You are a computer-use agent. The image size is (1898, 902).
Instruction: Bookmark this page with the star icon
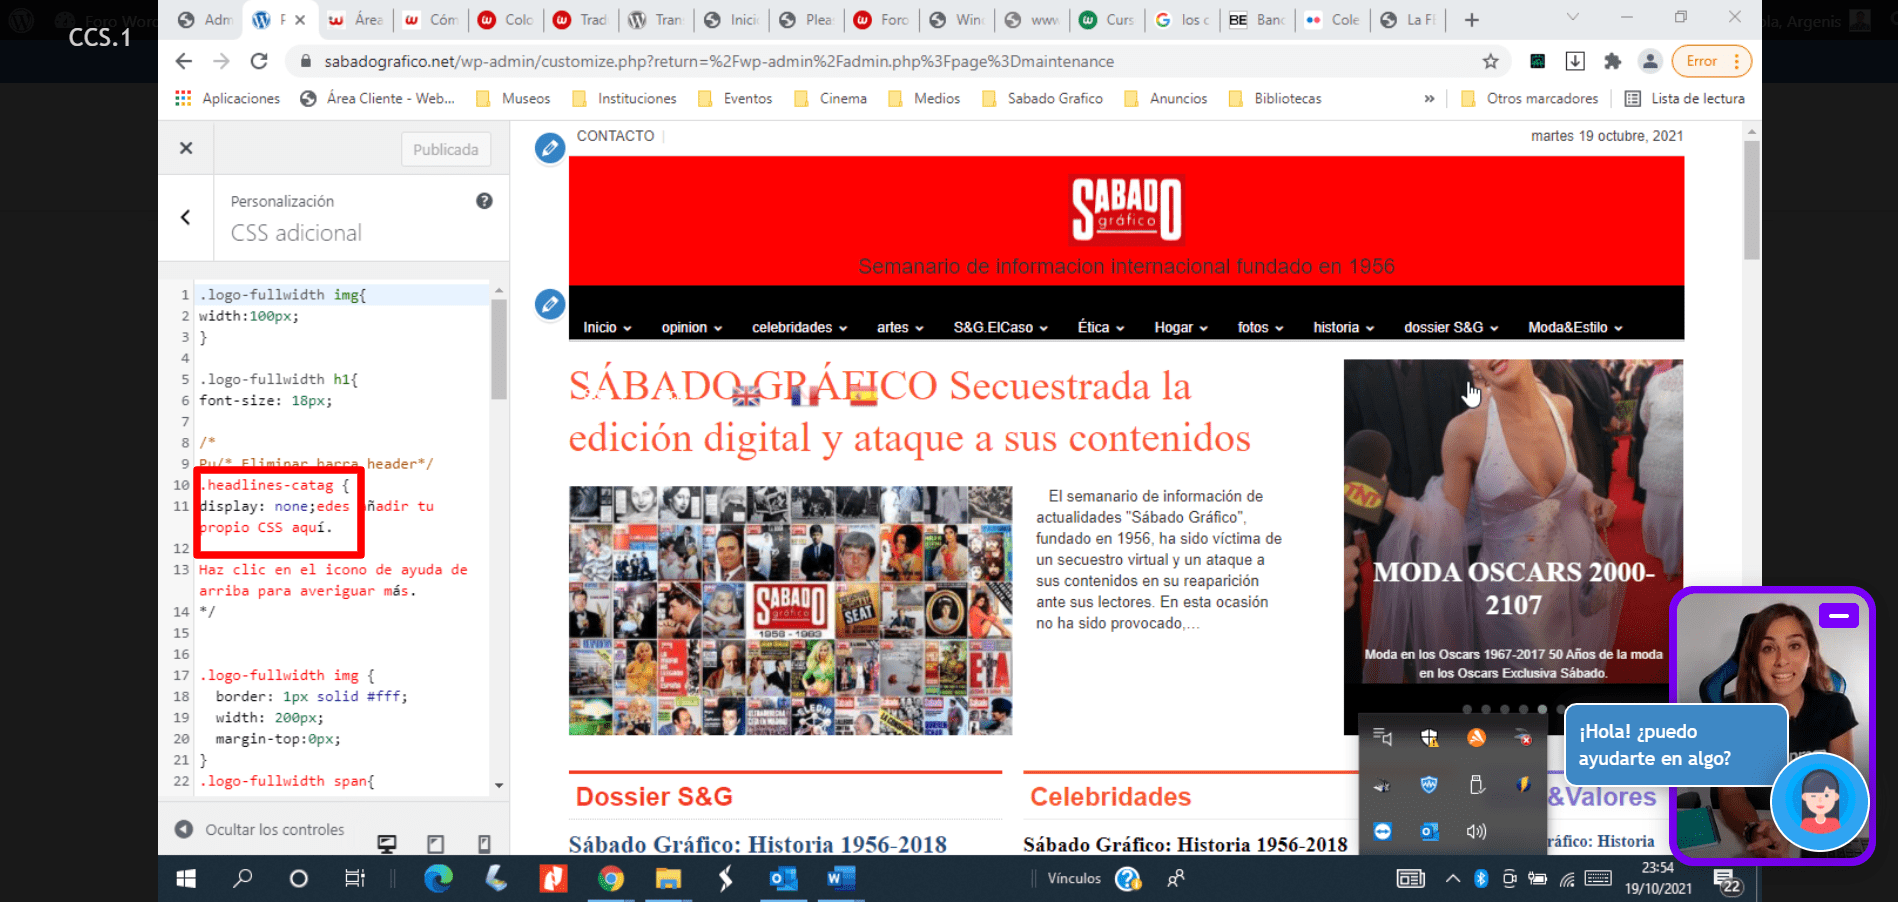(x=1490, y=61)
